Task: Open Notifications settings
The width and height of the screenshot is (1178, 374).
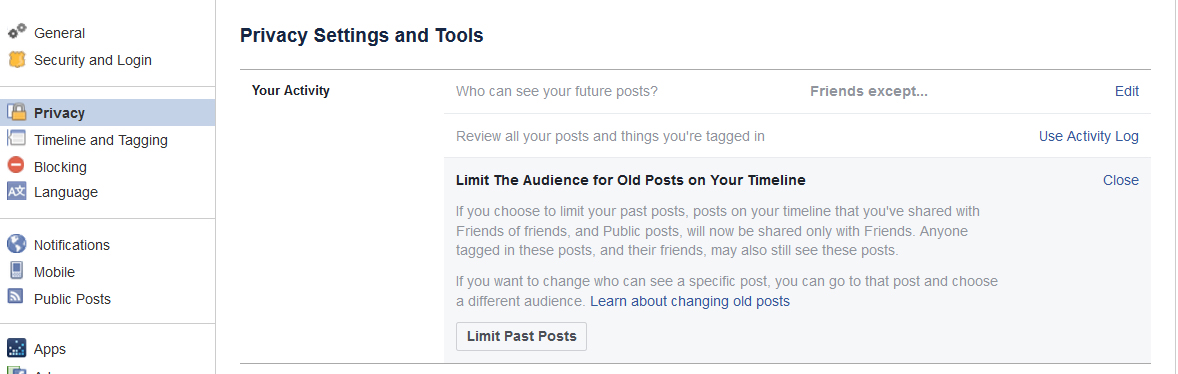Action: tap(71, 245)
